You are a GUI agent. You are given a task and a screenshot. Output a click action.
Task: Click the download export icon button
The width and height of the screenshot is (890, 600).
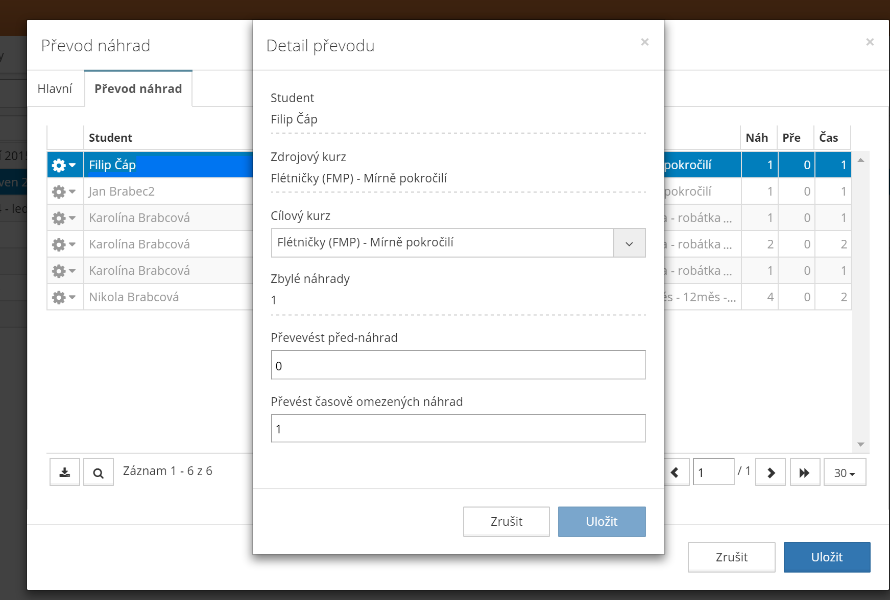(65, 472)
